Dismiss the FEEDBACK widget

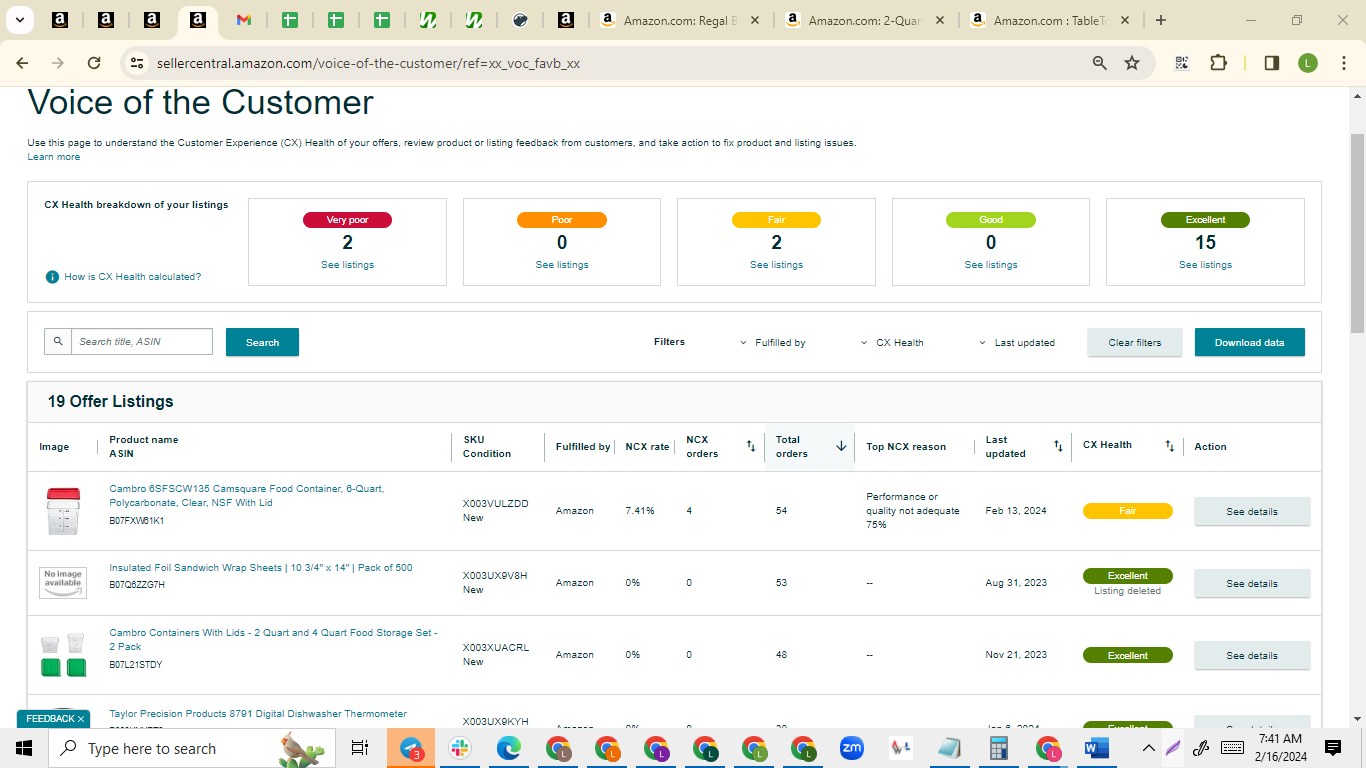click(81, 719)
